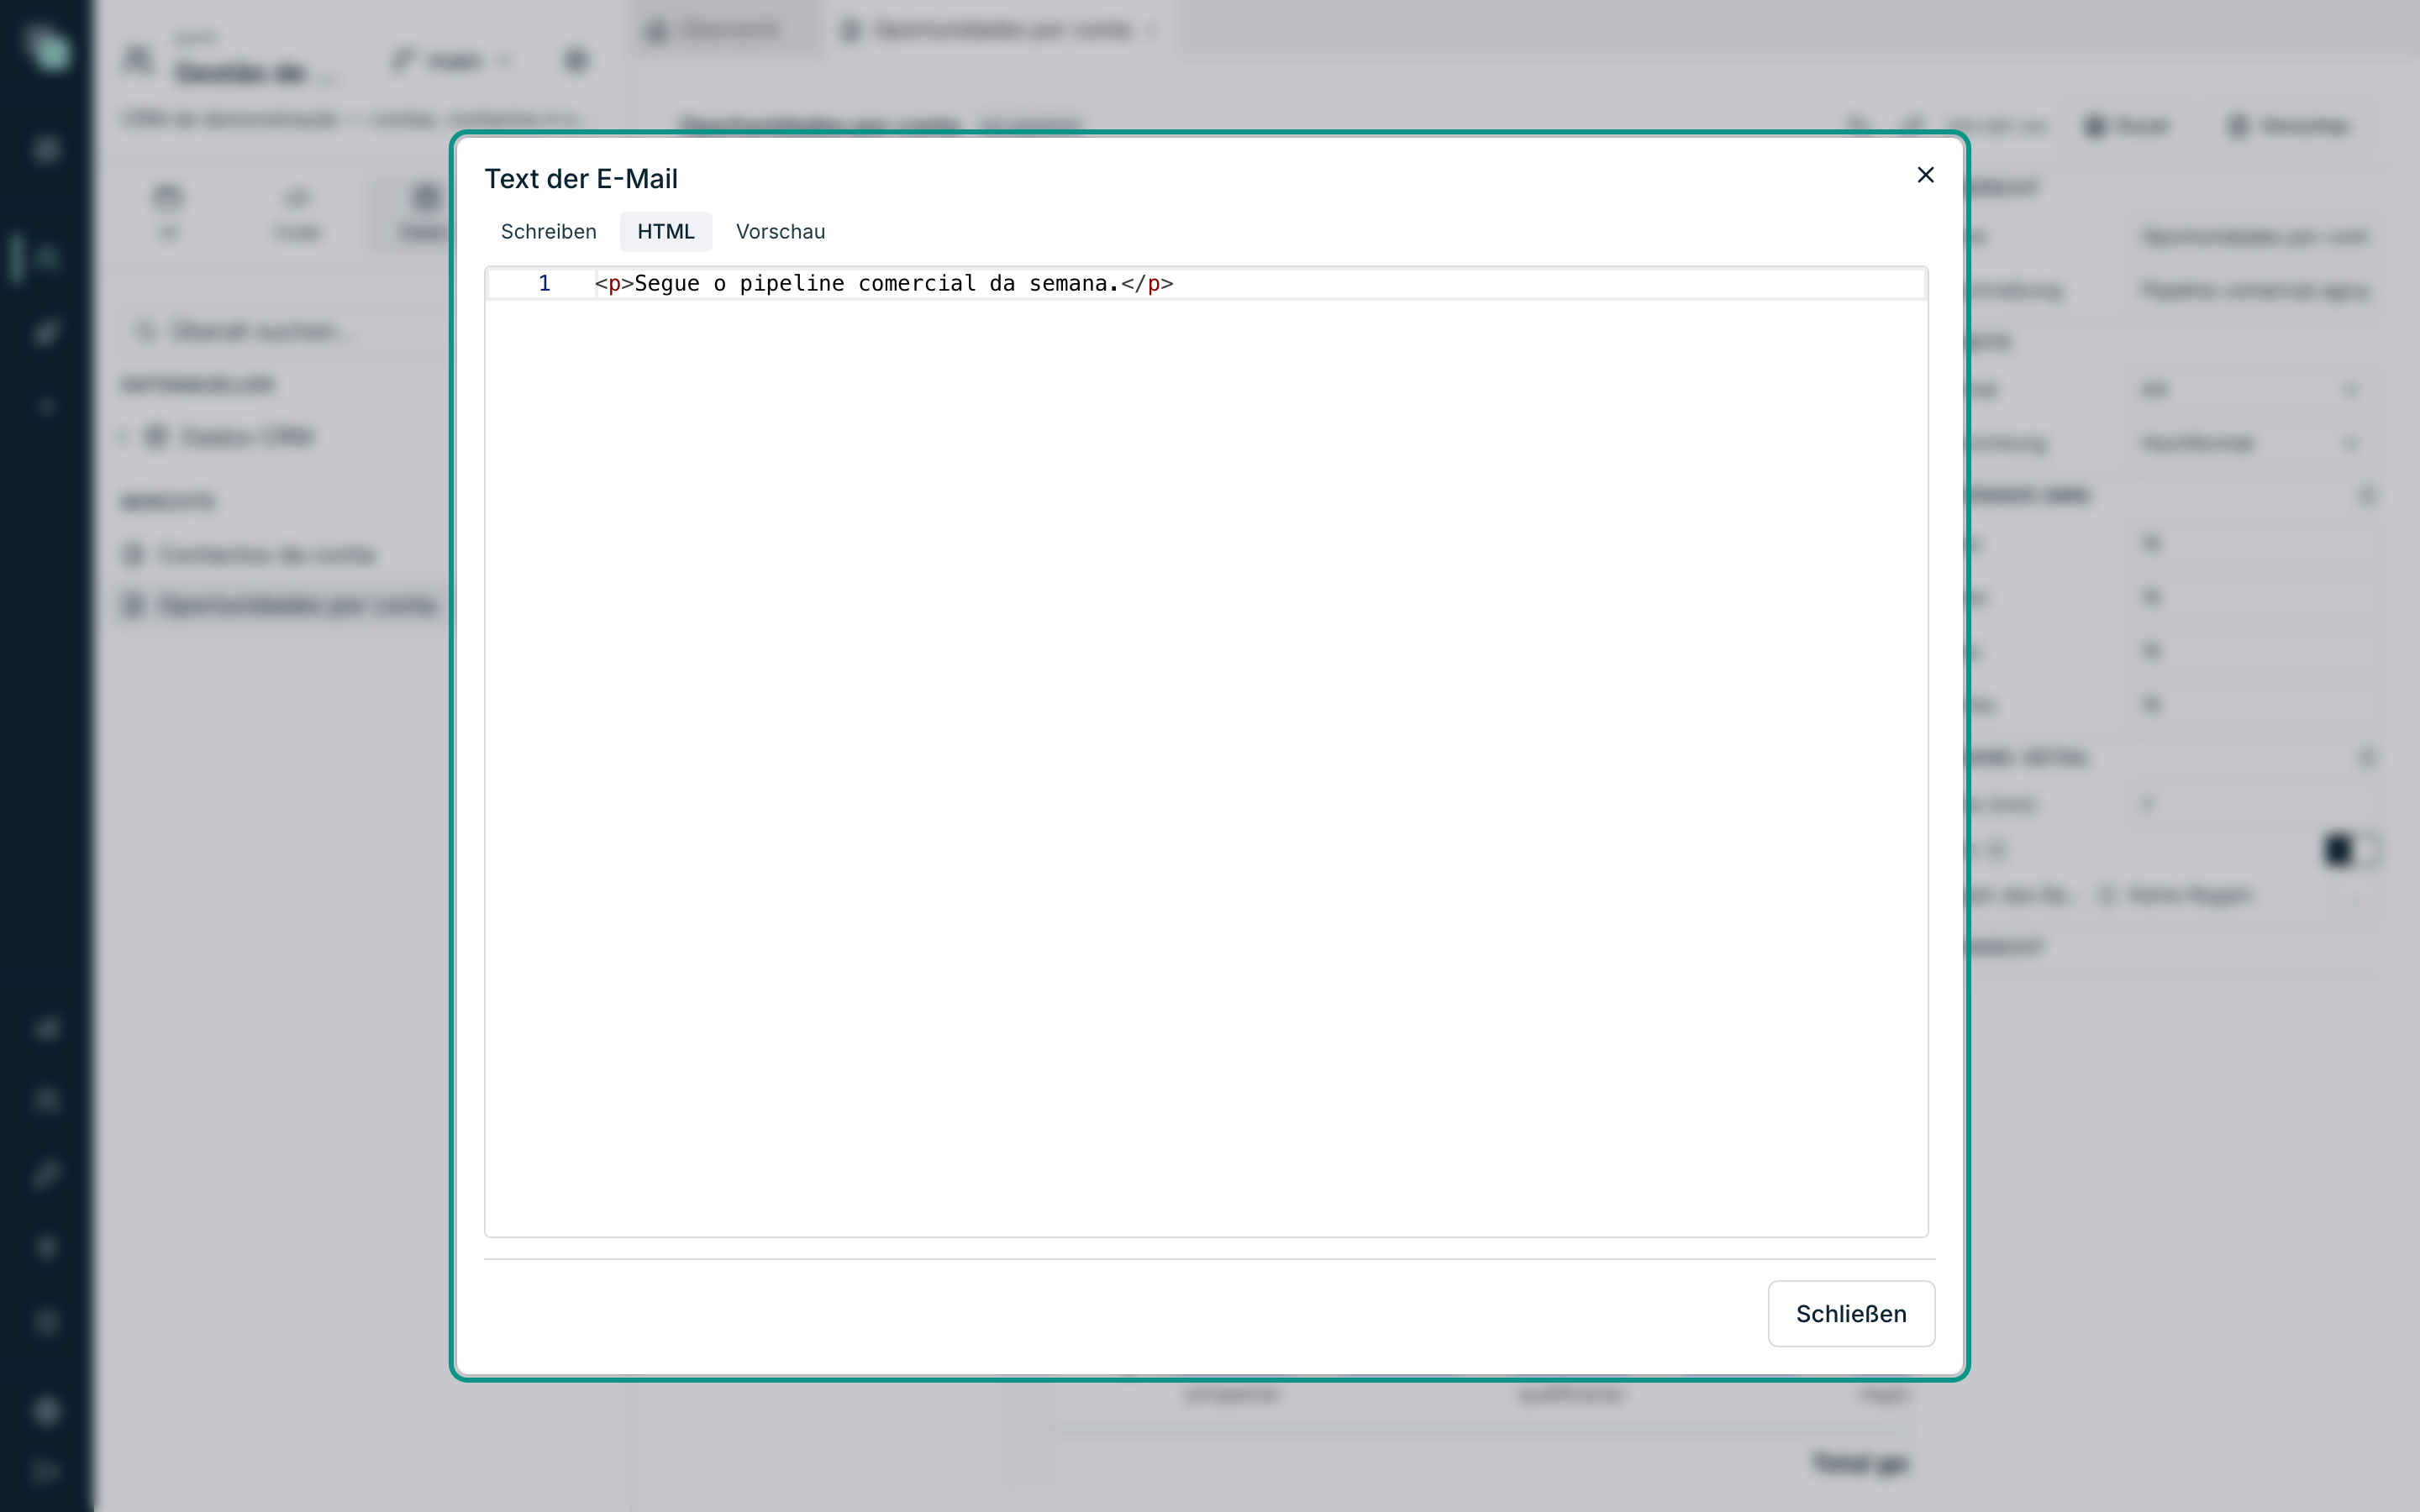The image size is (2420, 1512).
Task: Open the Vorschau tab
Action: (x=781, y=232)
